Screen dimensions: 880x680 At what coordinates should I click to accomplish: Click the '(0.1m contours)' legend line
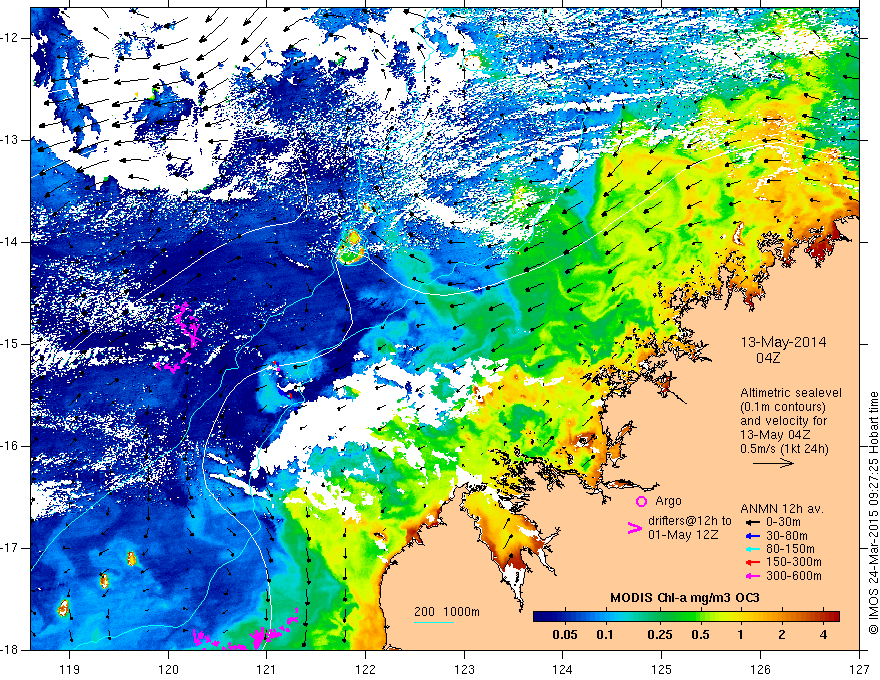(783, 407)
